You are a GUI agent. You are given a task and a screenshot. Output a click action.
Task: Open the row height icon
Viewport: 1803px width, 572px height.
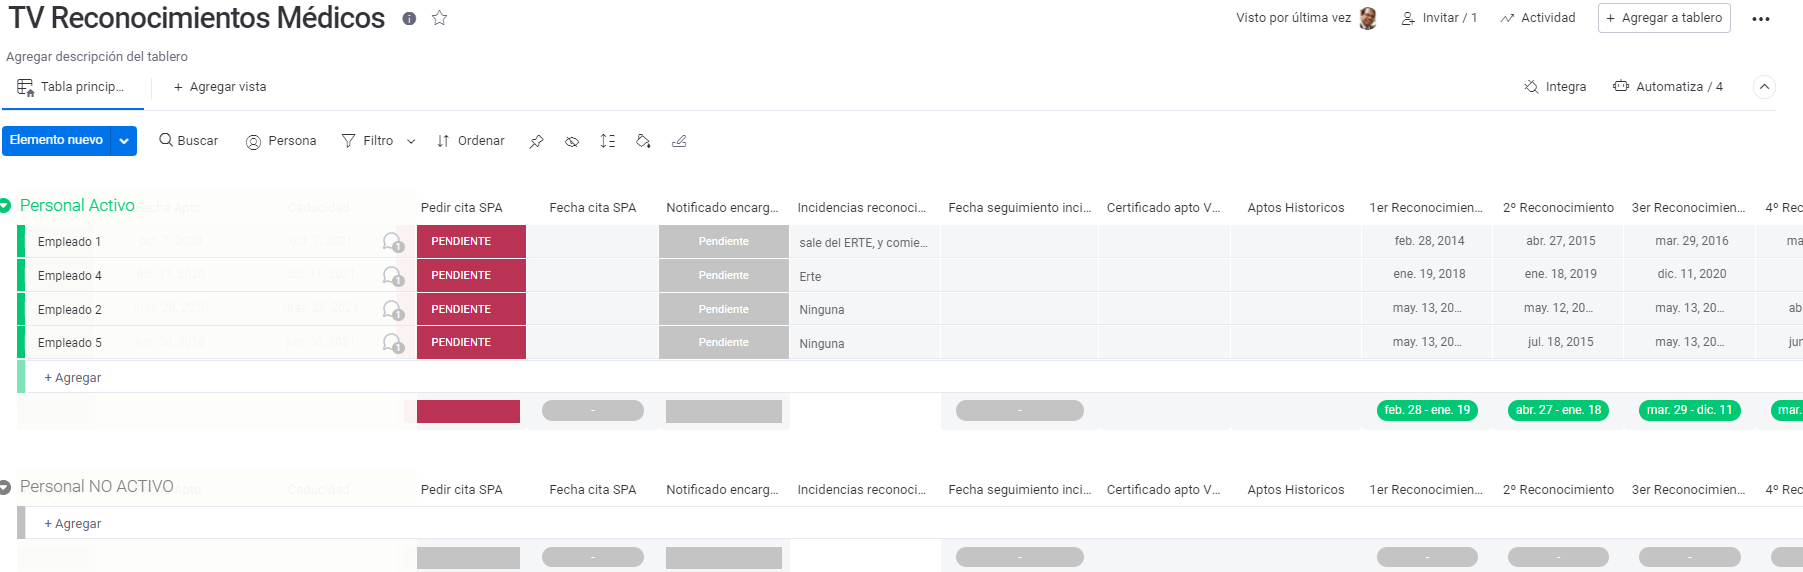[x=607, y=142]
